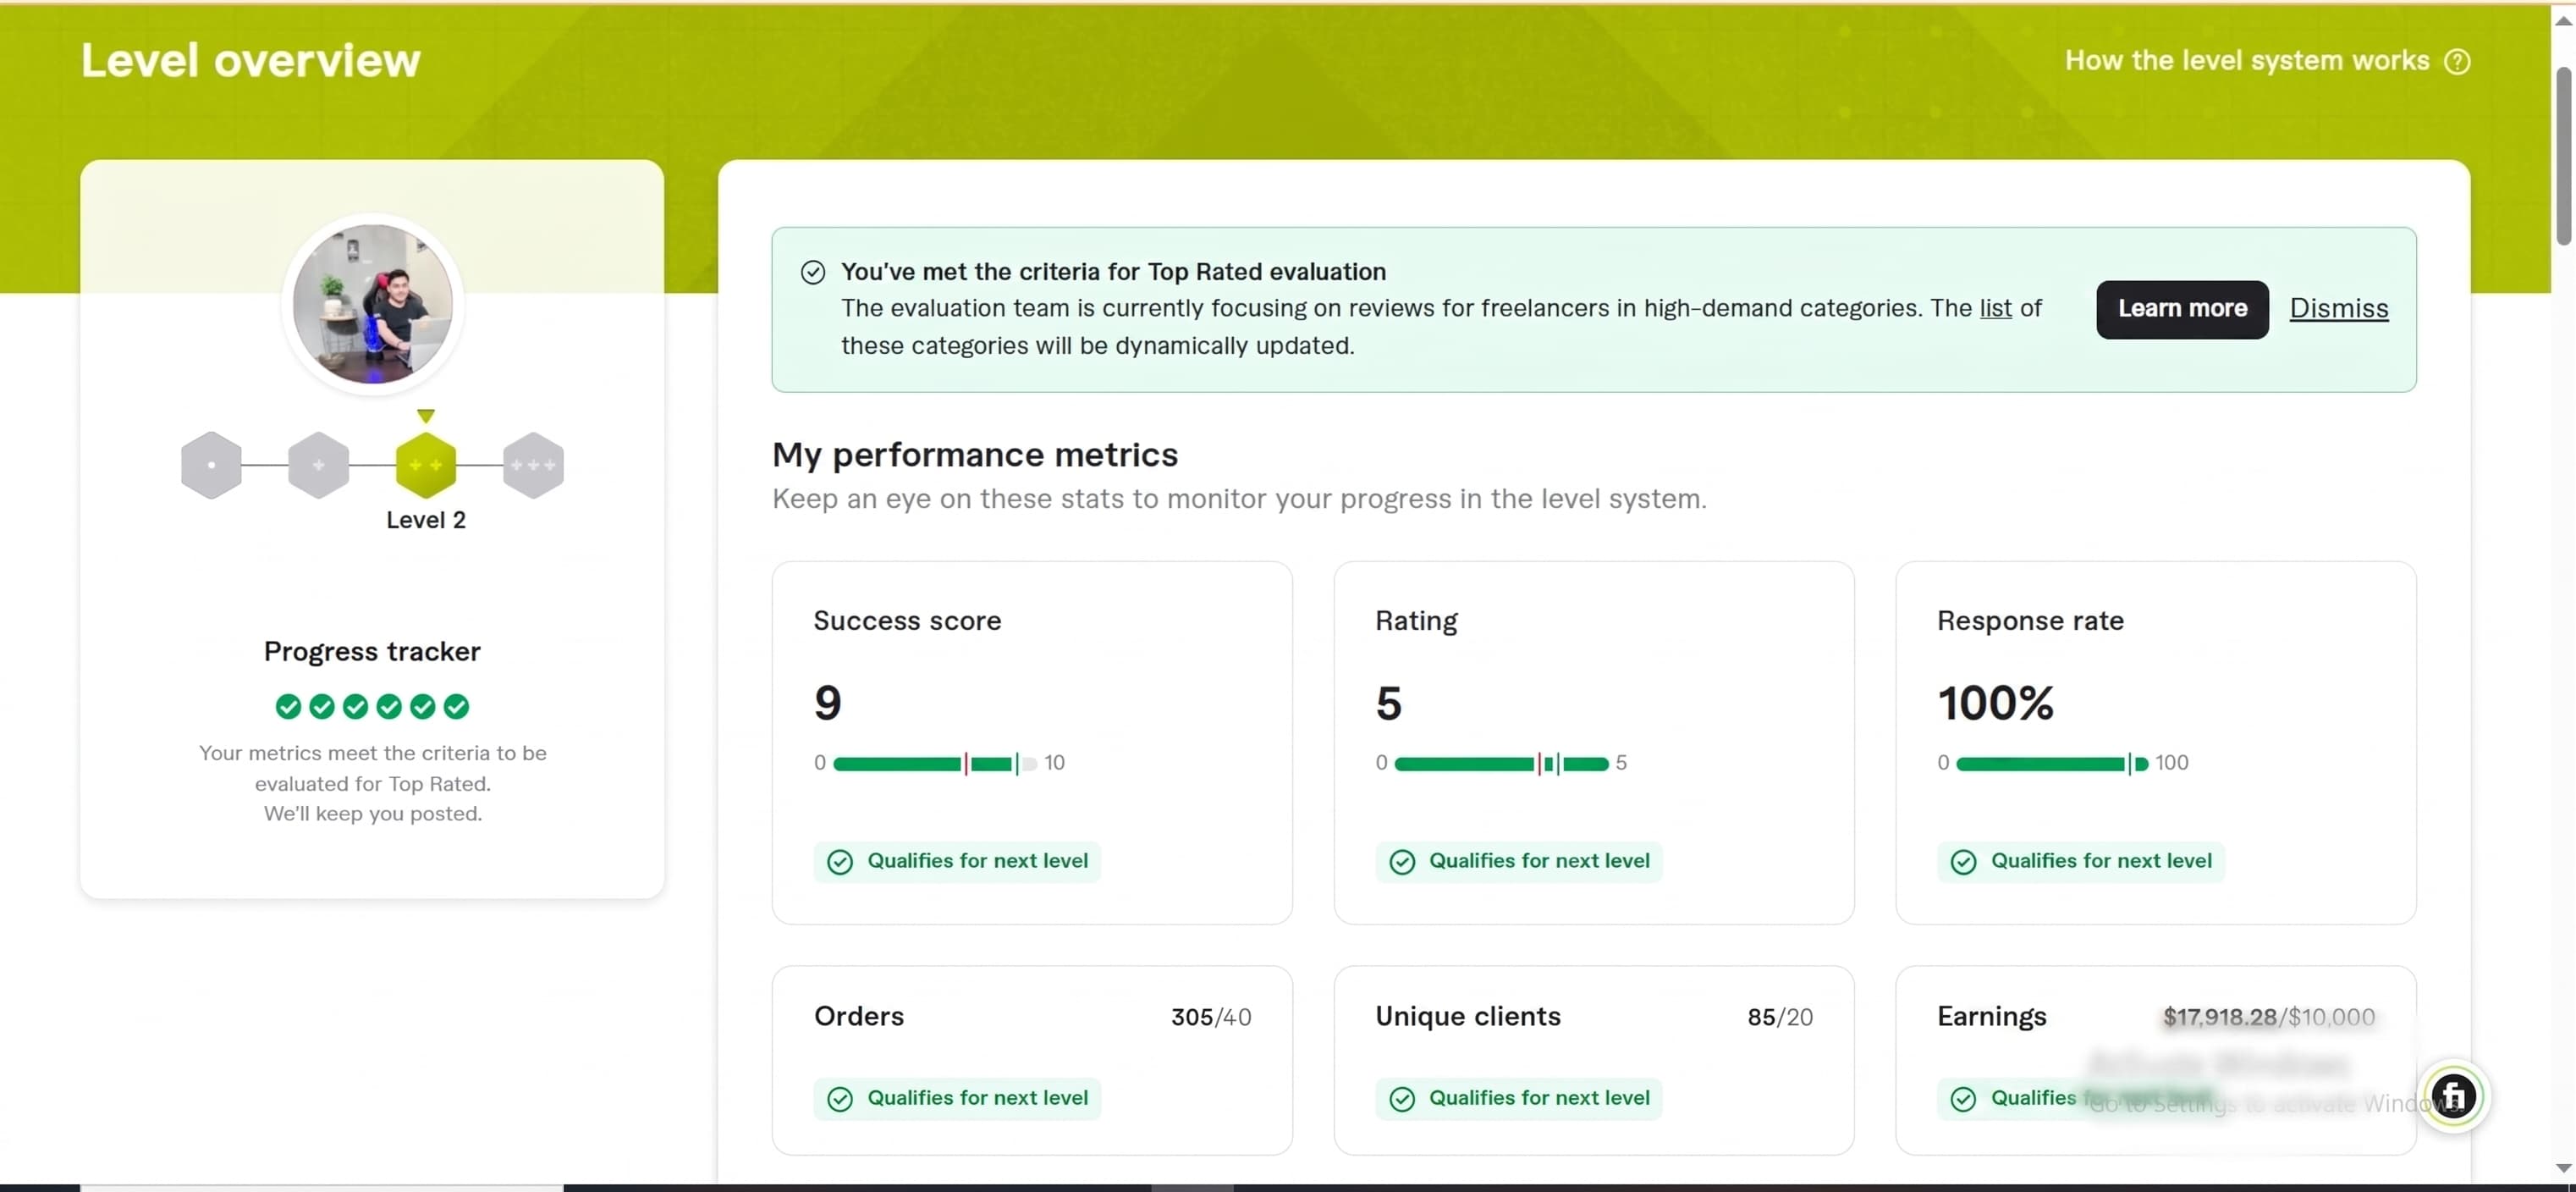Click the Level 2 pointer arrow marker

click(x=426, y=415)
